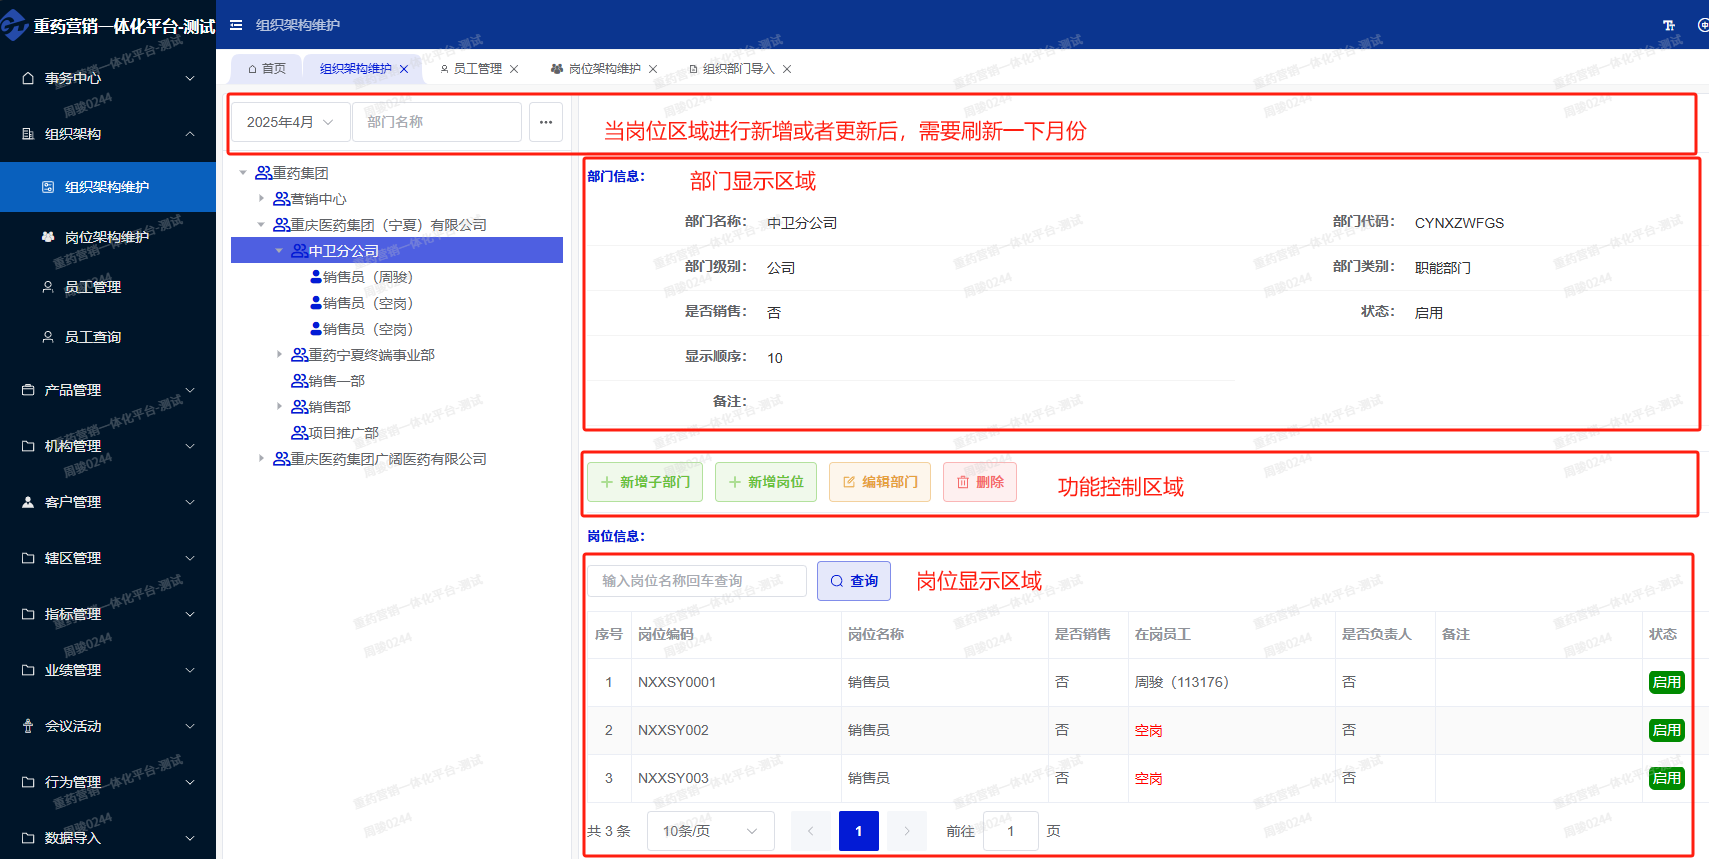The width and height of the screenshot is (1709, 859).
Task: Close the 员工管理 tab
Action: (x=514, y=69)
